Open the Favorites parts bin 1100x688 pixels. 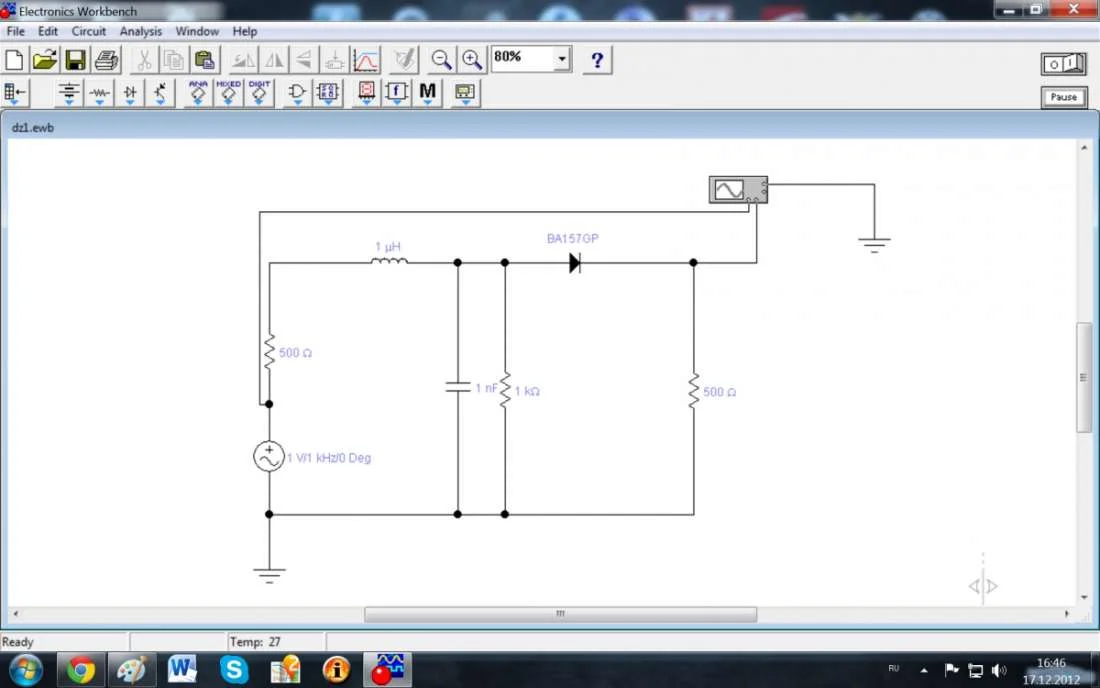(x=14, y=93)
